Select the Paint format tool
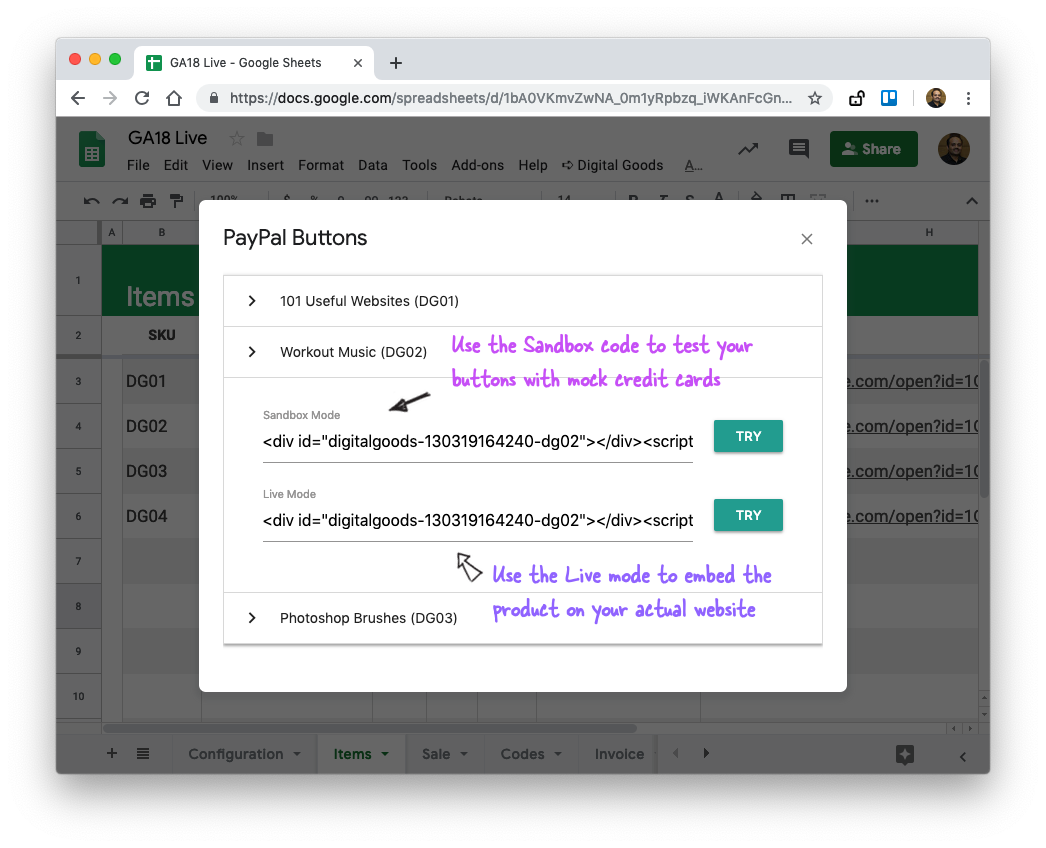Image resolution: width=1046 pixels, height=848 pixels. click(177, 201)
